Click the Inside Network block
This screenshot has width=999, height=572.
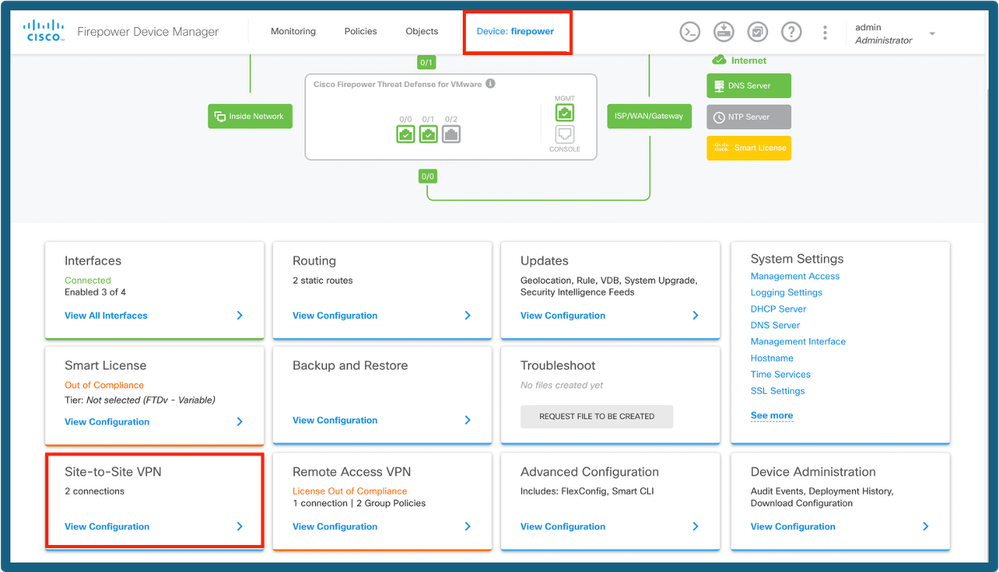pos(250,116)
